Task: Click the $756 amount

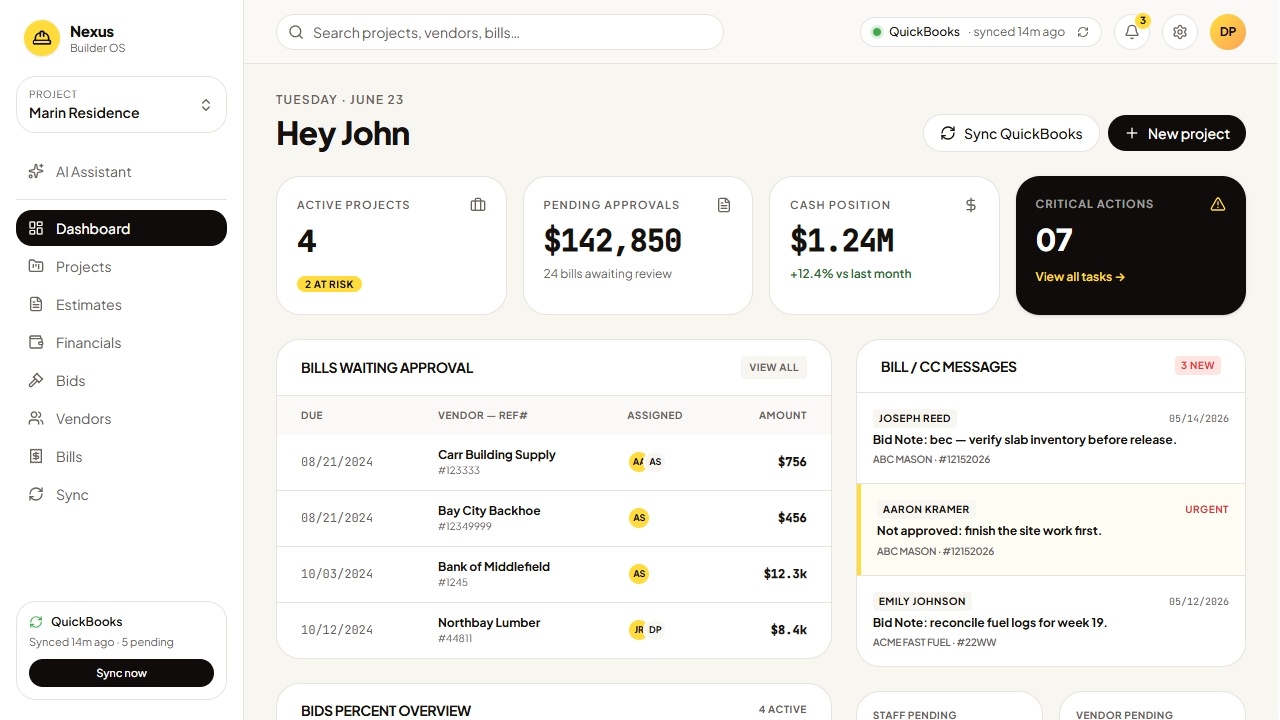Action: point(792,462)
